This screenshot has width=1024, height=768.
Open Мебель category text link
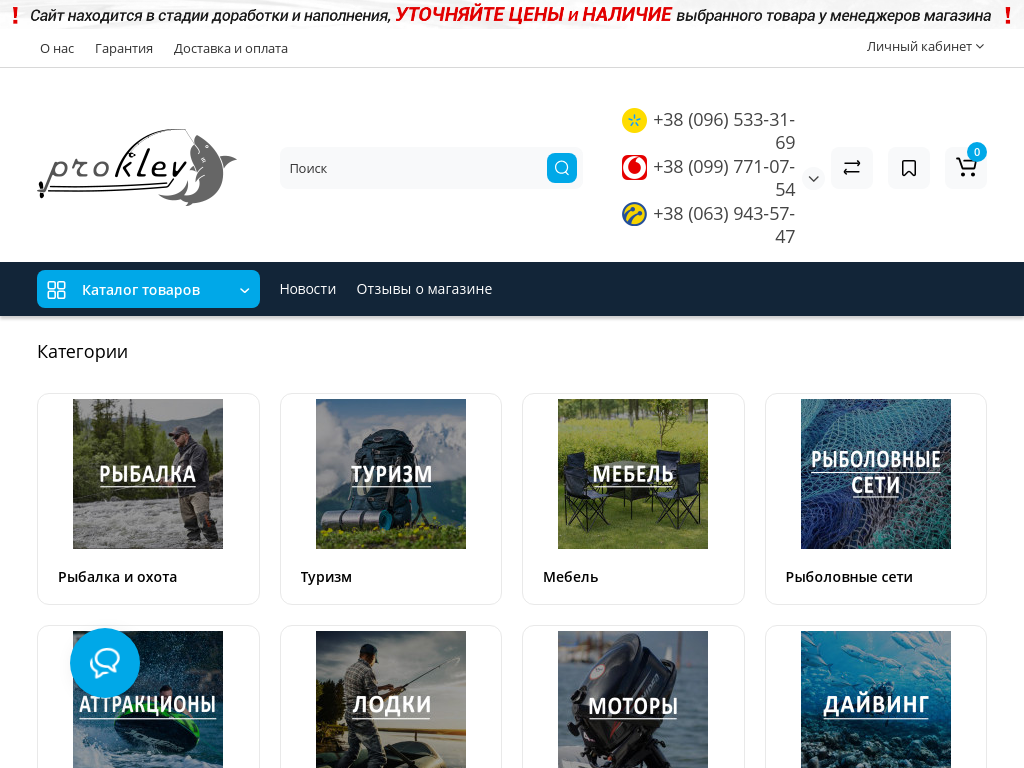(571, 577)
